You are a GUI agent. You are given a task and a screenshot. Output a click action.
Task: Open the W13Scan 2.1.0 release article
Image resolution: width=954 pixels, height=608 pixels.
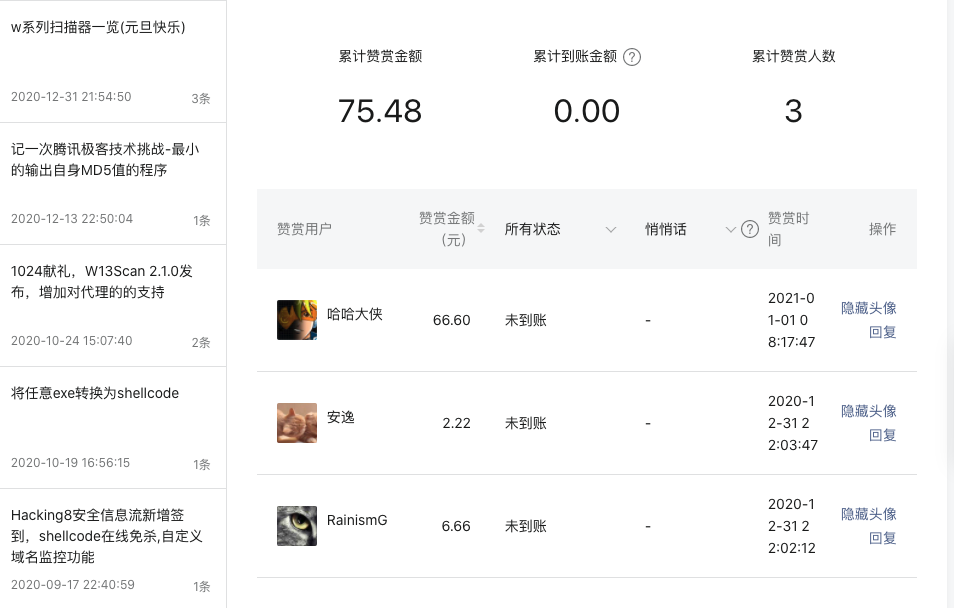[113, 306]
